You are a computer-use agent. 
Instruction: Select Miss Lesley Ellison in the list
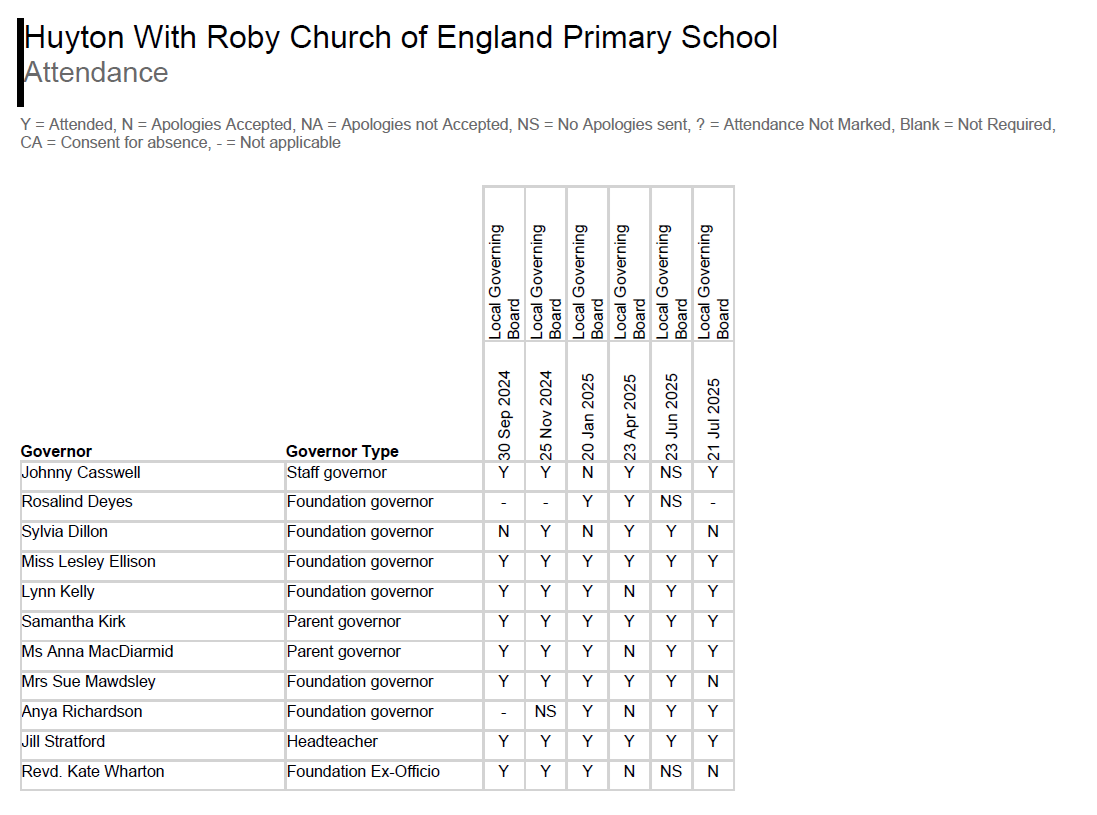(89, 562)
